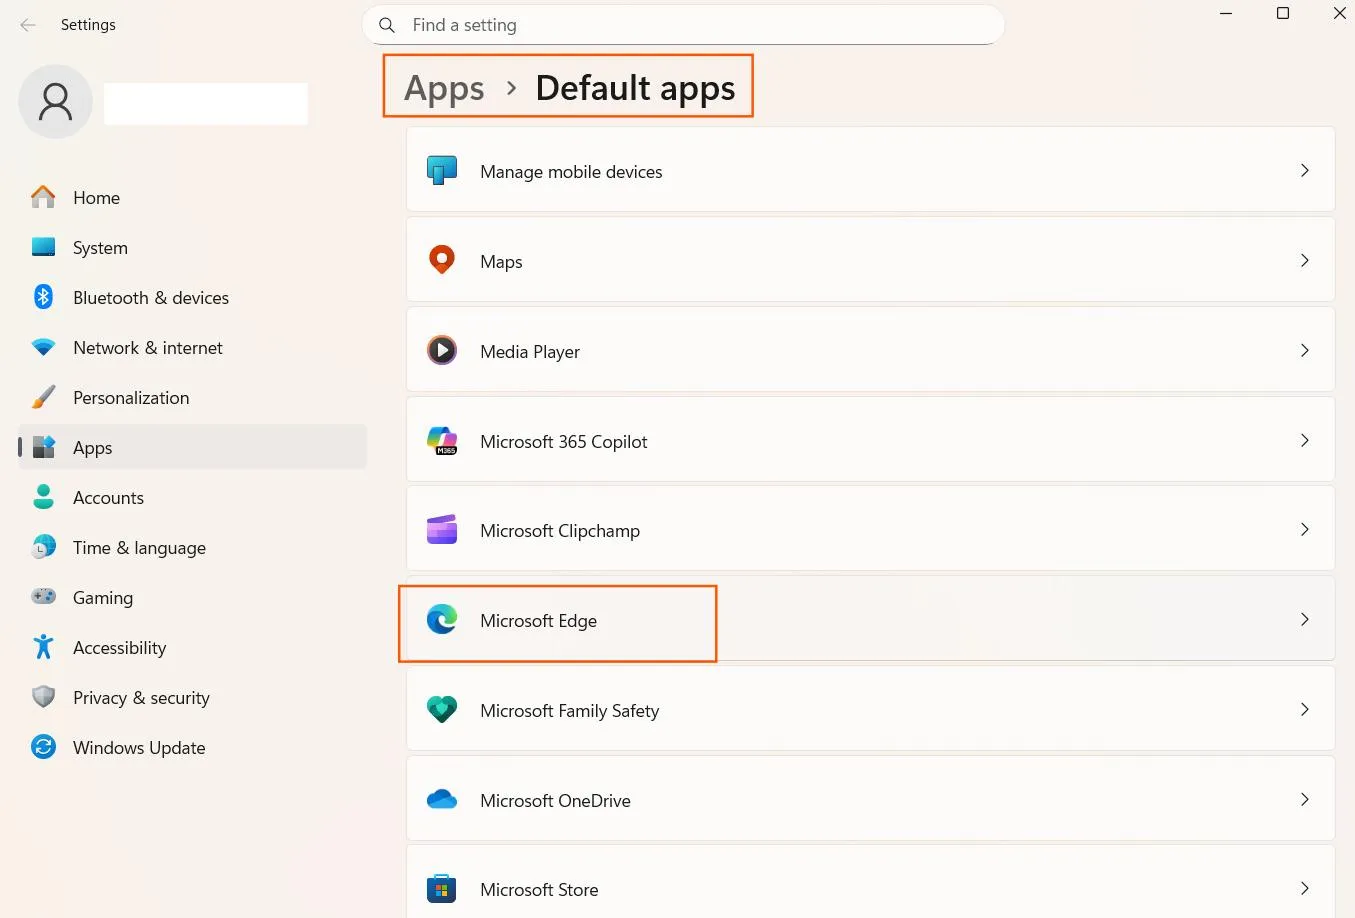This screenshot has height=918, width=1355.
Task: Go back with the arrow button
Action: (x=27, y=25)
